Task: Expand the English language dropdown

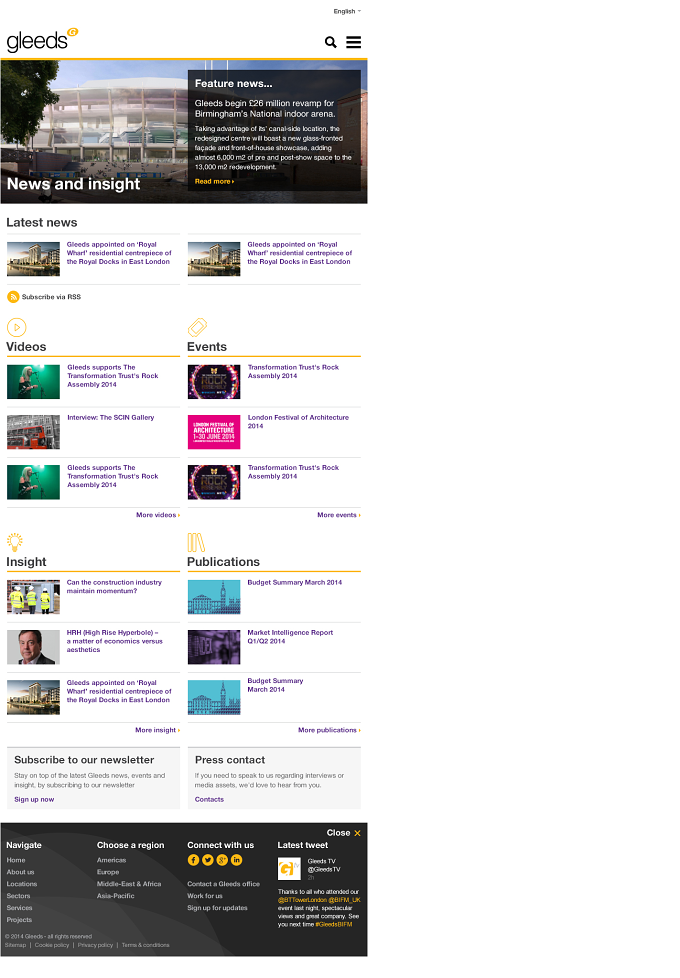Action: (347, 11)
